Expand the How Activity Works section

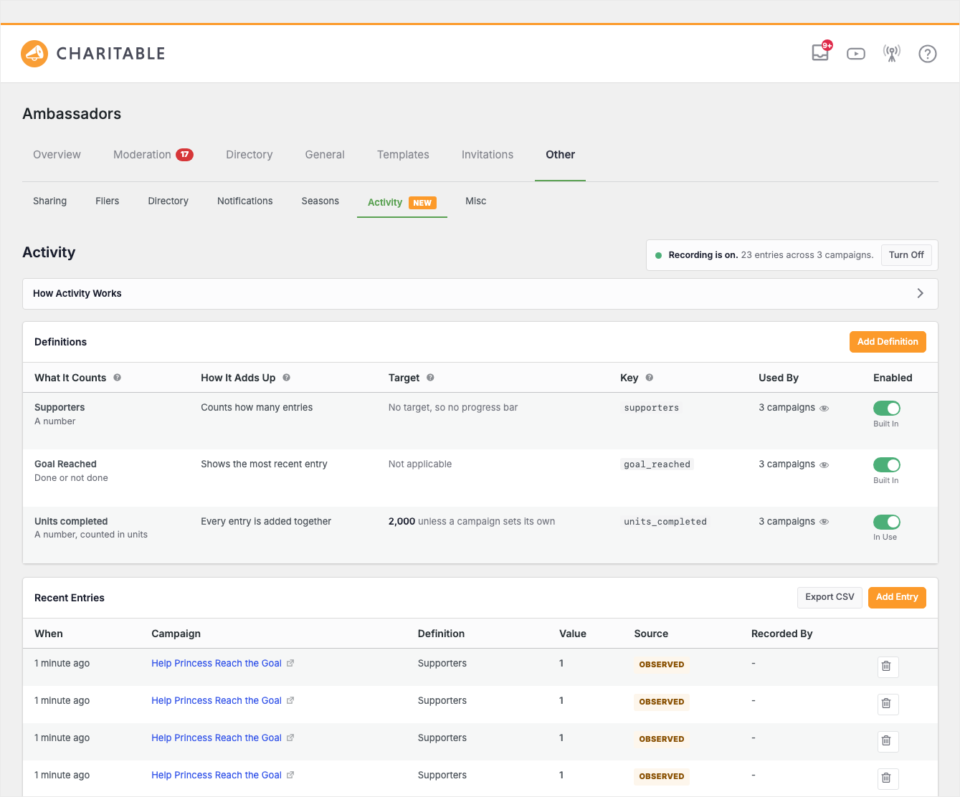(x=479, y=294)
